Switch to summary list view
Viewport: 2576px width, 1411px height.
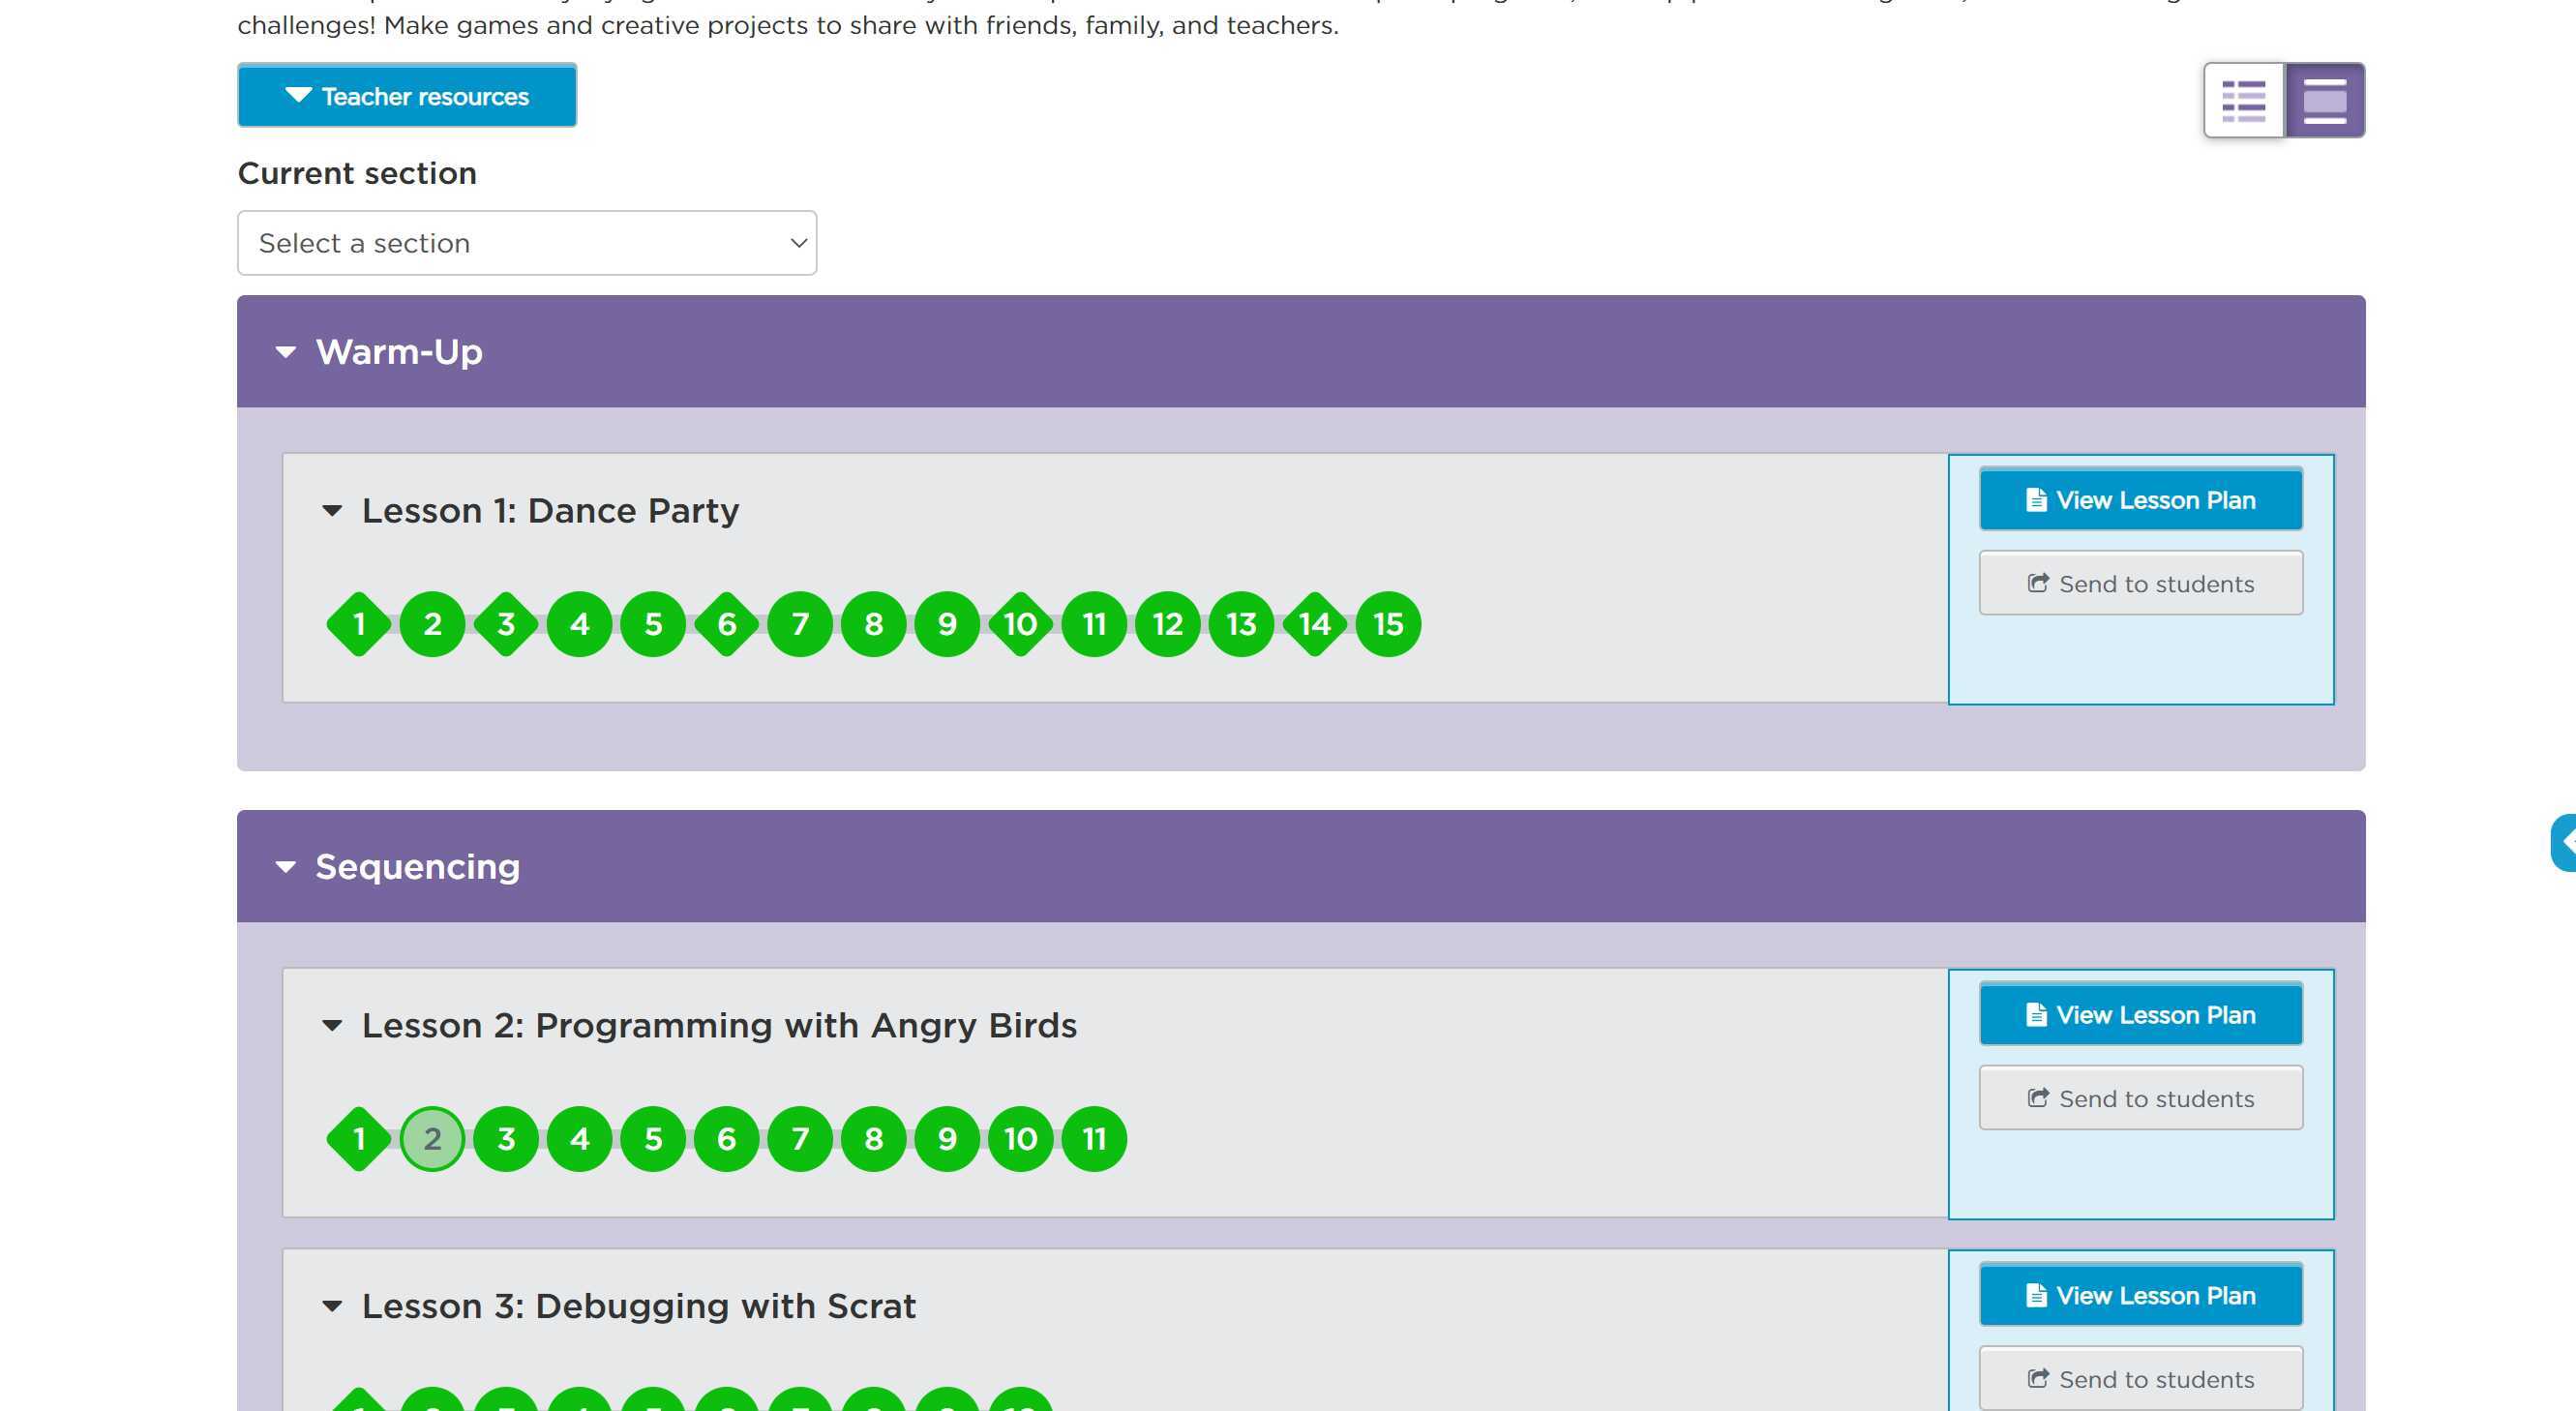2243,100
